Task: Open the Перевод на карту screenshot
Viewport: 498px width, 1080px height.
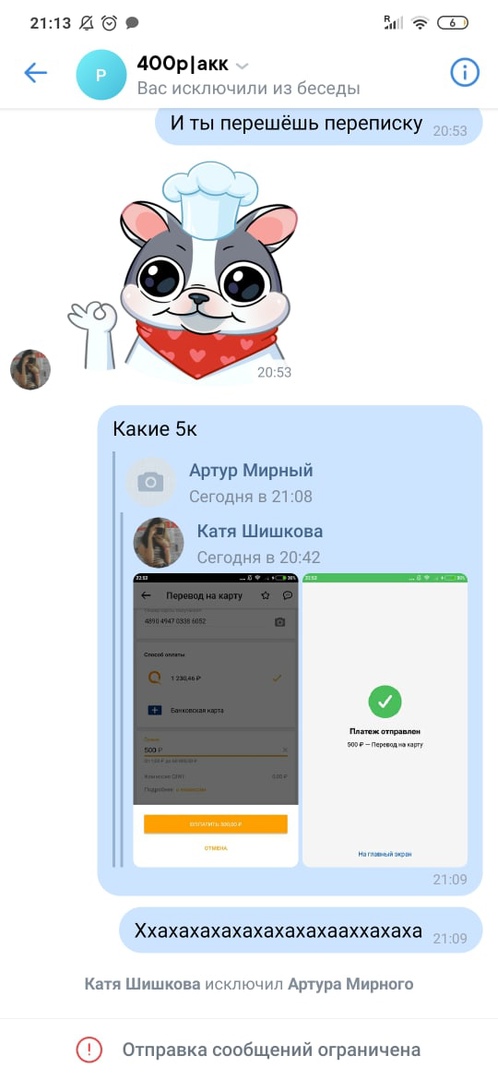Action: [216, 720]
